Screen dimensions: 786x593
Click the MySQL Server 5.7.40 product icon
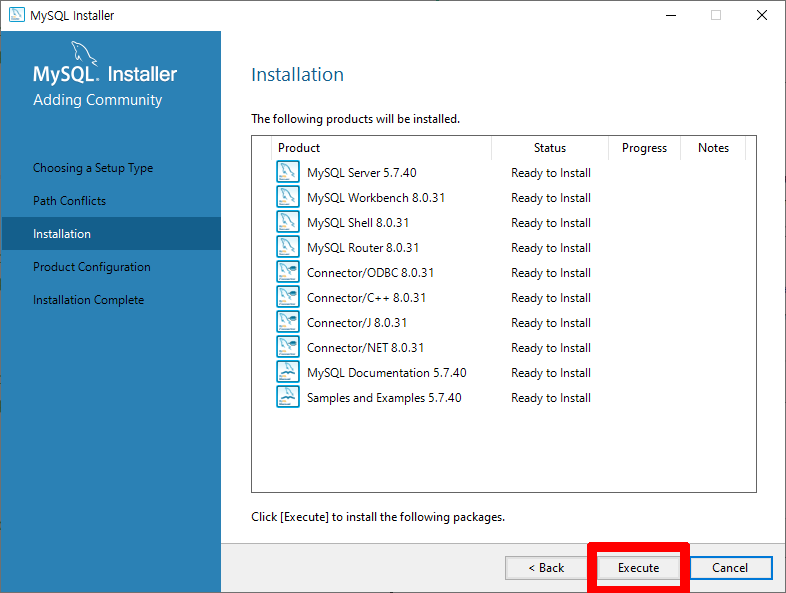pyautogui.click(x=288, y=172)
